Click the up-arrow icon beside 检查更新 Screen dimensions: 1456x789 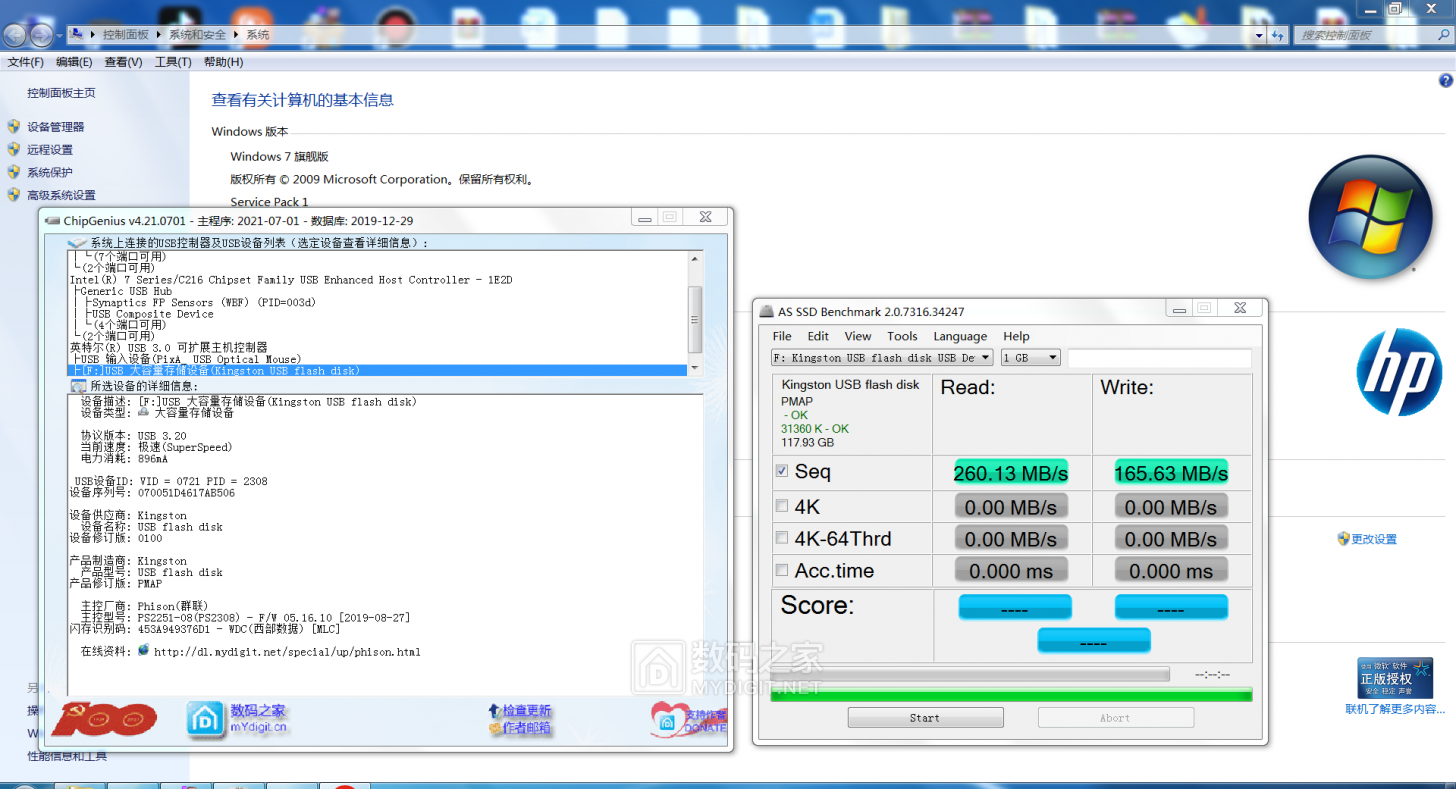494,711
